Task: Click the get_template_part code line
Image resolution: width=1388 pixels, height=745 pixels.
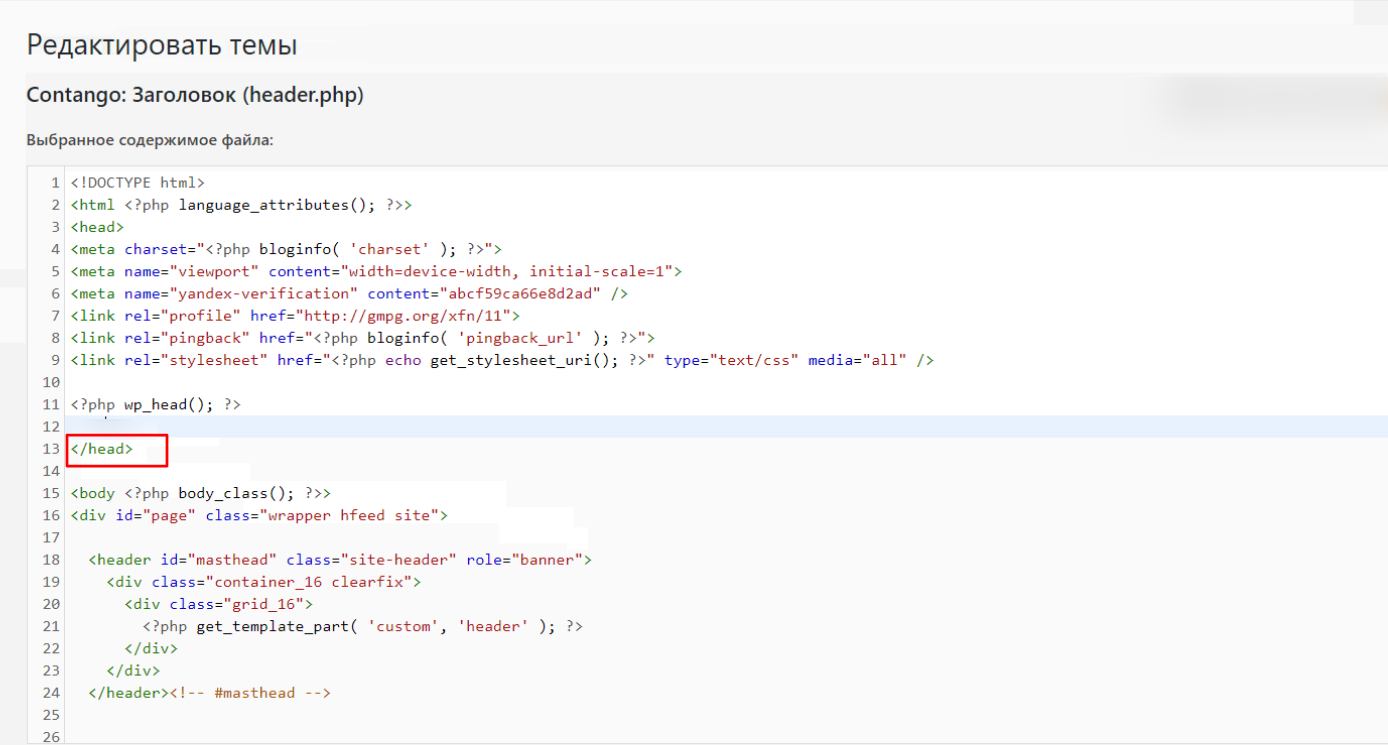Action: click(x=362, y=626)
